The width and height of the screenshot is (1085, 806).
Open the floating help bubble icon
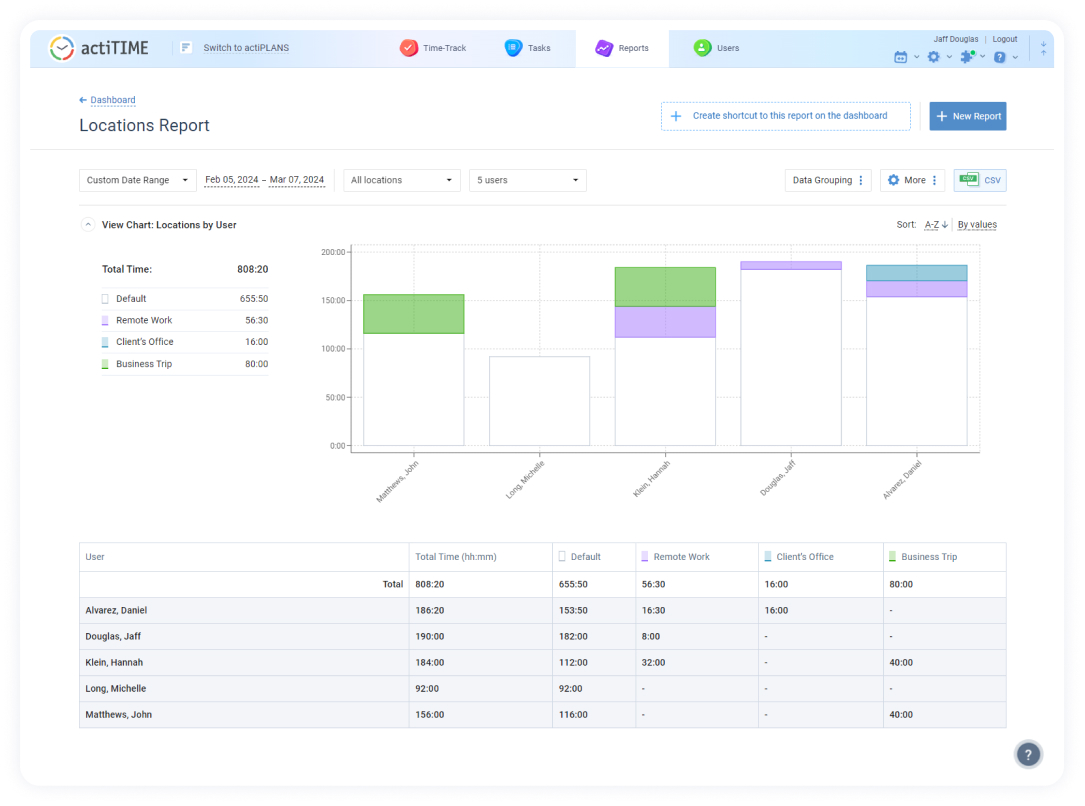tap(1028, 754)
